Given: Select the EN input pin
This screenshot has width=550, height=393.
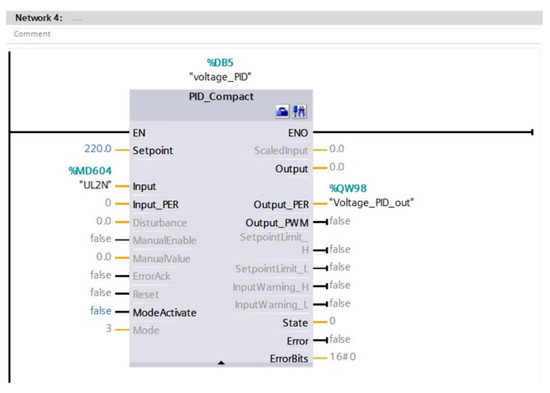Looking at the screenshot, I should click(139, 133).
